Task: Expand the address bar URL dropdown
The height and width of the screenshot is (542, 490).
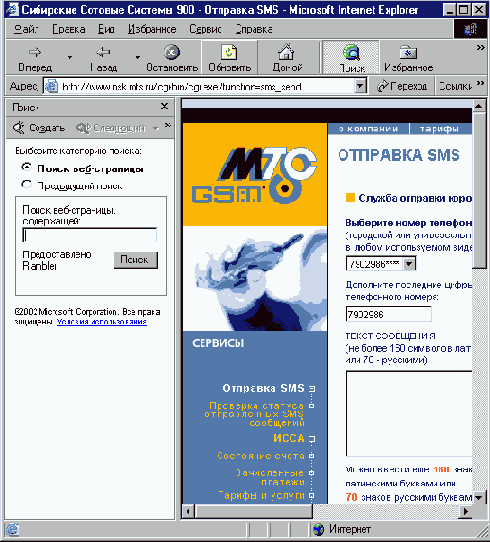Action: tap(360, 85)
